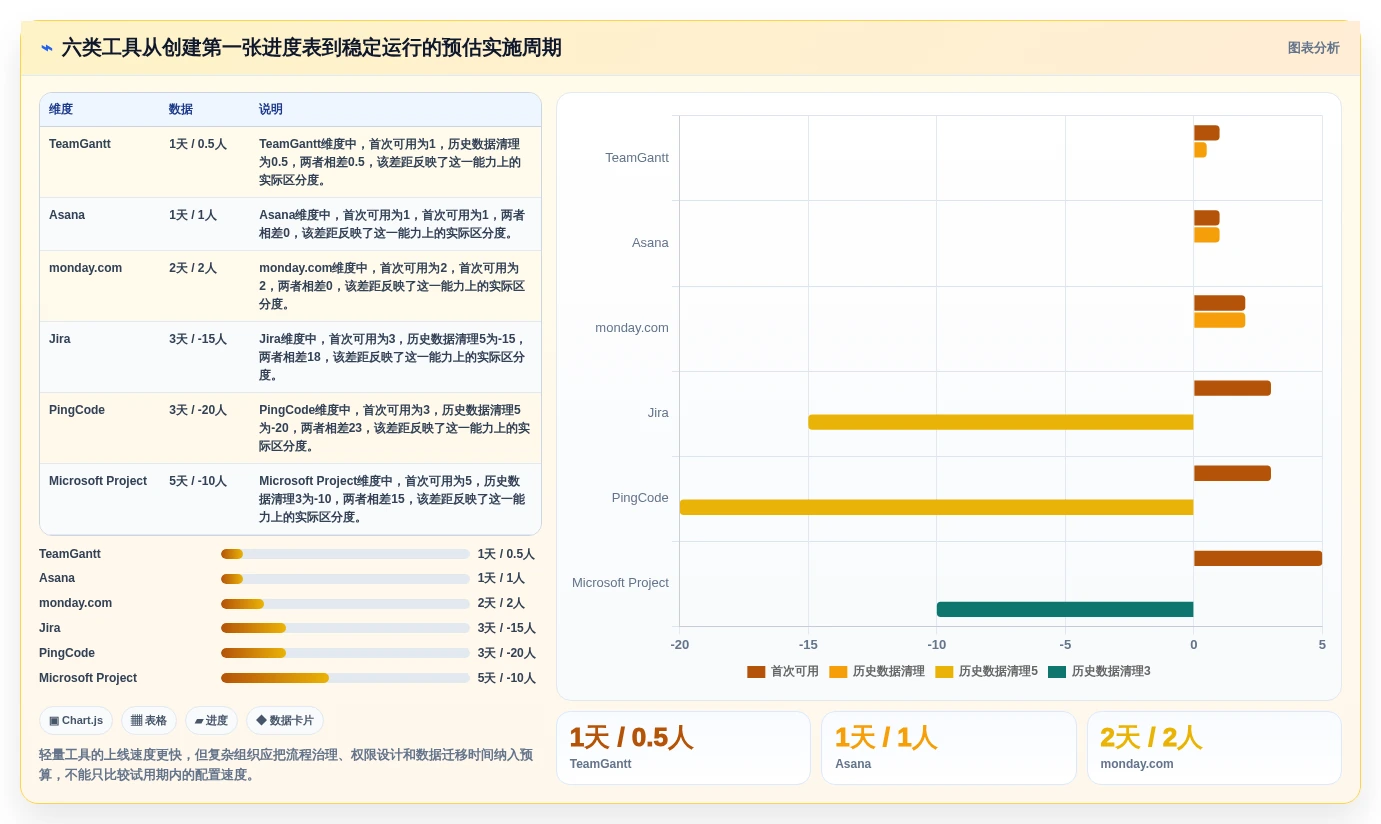Open the monday.com 2天 / 2人 data card
The image size is (1381, 824).
(1214, 748)
